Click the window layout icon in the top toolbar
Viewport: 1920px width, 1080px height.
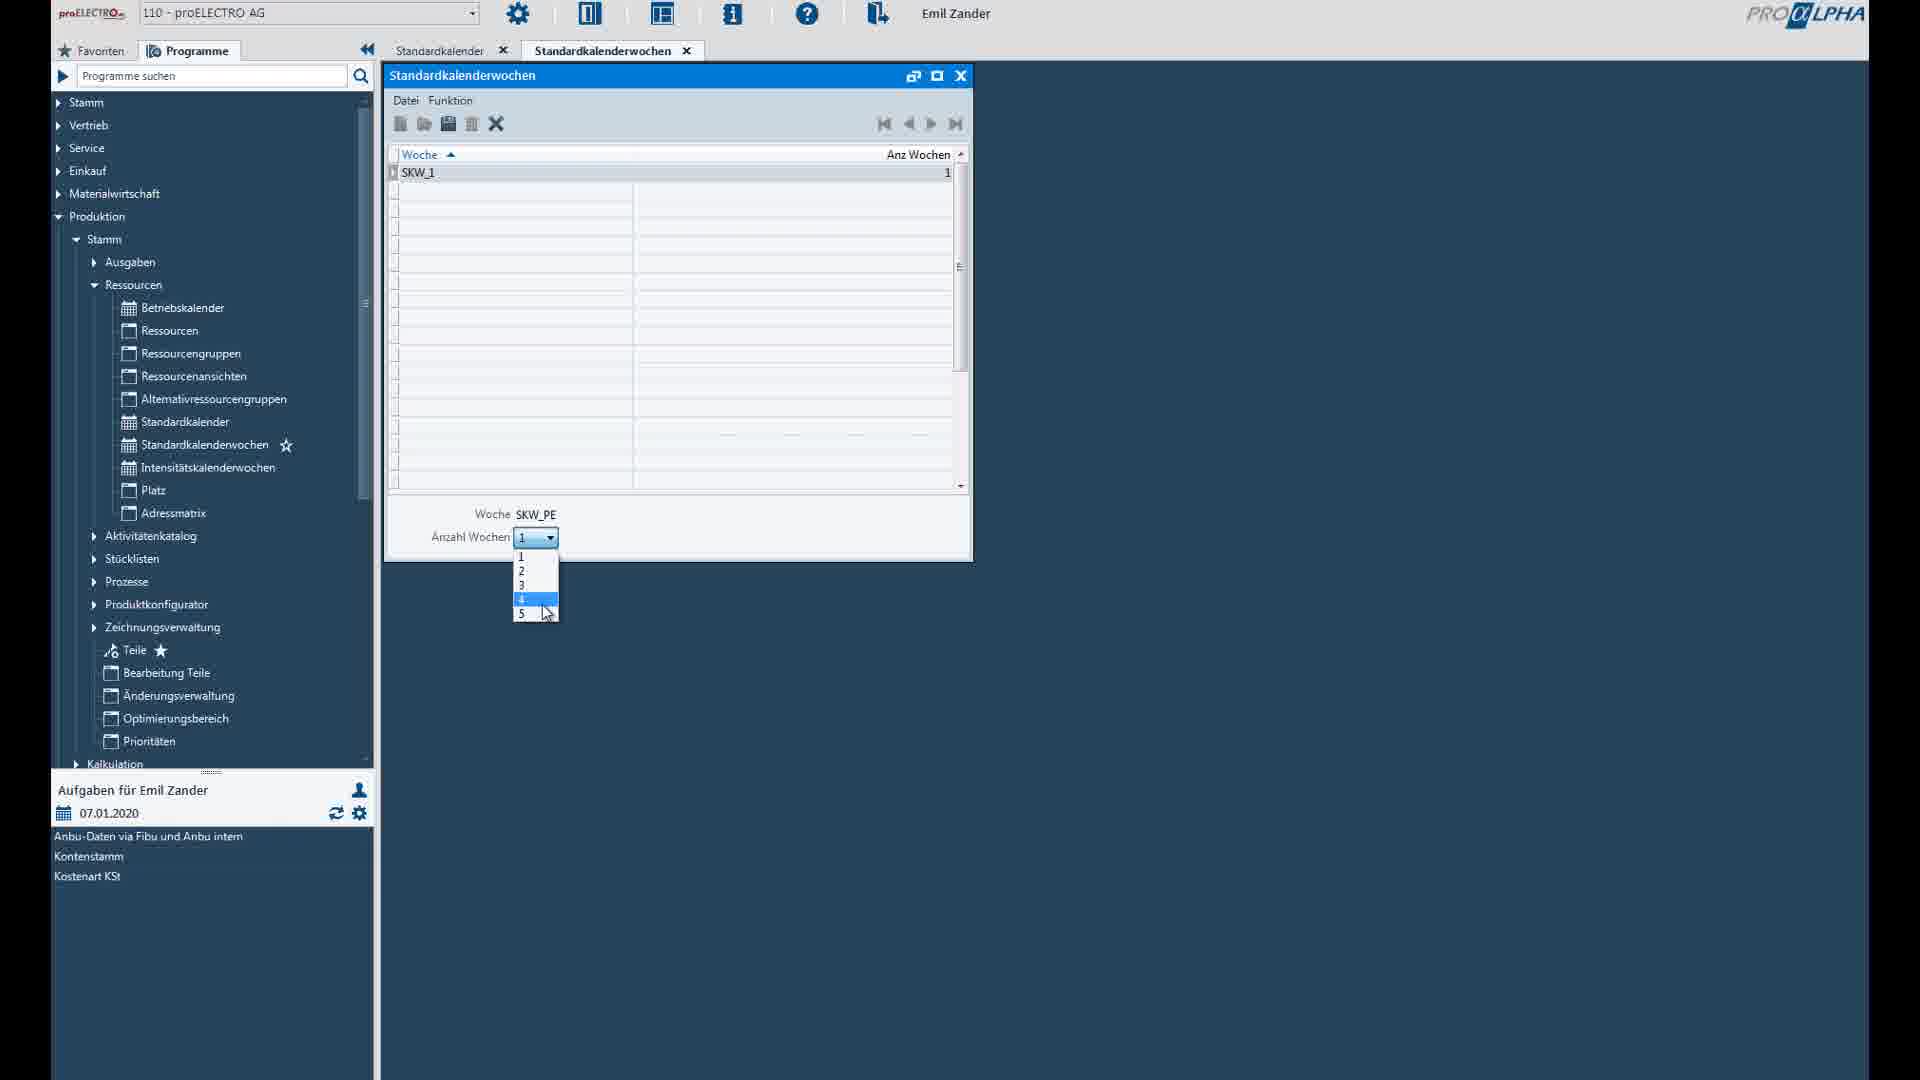pyautogui.click(x=662, y=14)
